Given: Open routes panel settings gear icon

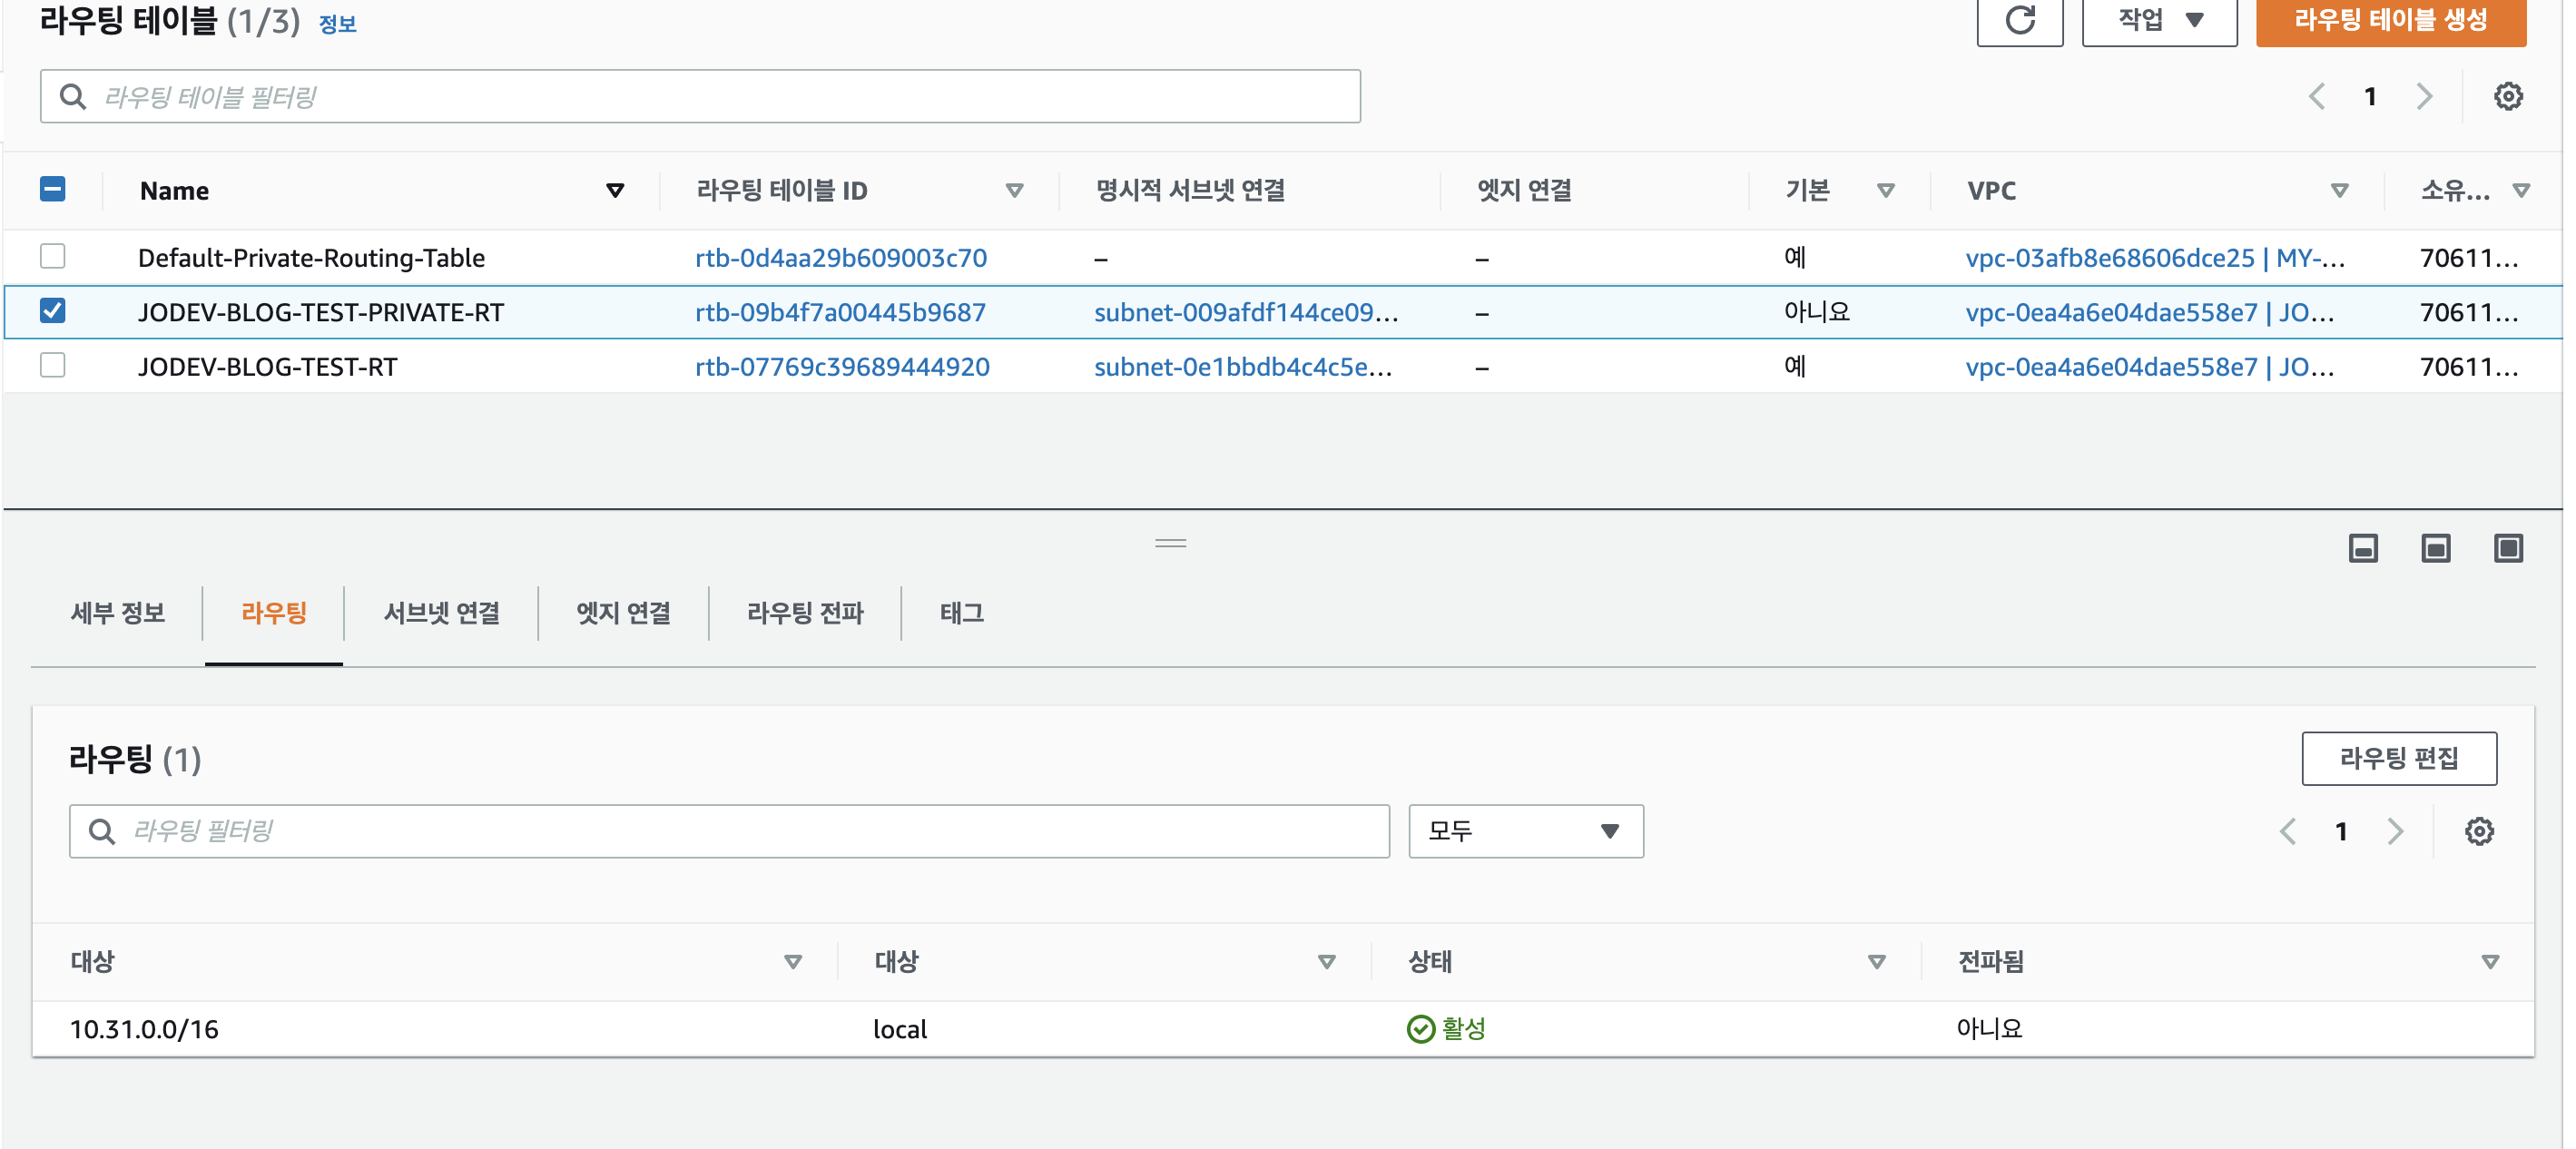Looking at the screenshot, I should tap(2478, 831).
